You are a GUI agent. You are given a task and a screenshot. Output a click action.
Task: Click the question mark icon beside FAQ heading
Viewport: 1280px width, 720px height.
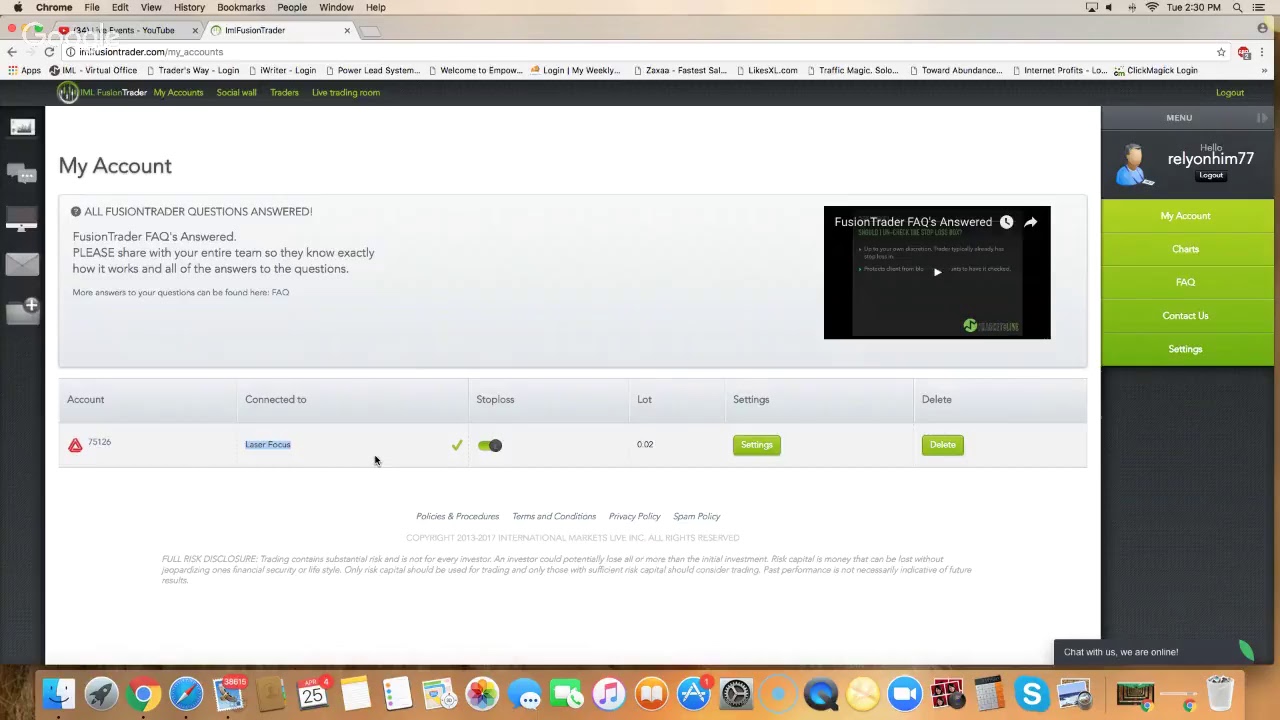pos(76,211)
